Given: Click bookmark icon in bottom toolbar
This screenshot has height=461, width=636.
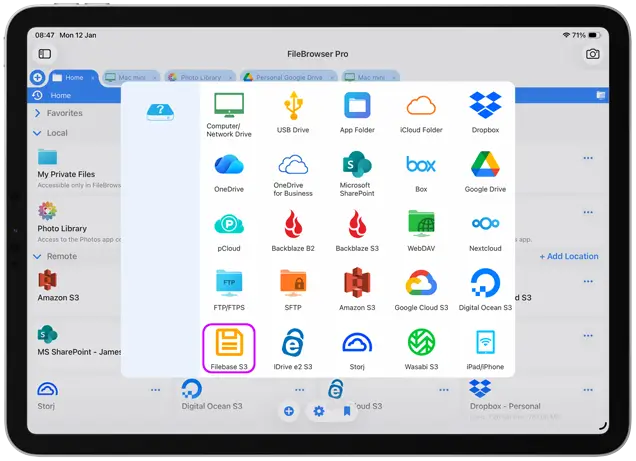Looking at the screenshot, I should (x=347, y=412).
